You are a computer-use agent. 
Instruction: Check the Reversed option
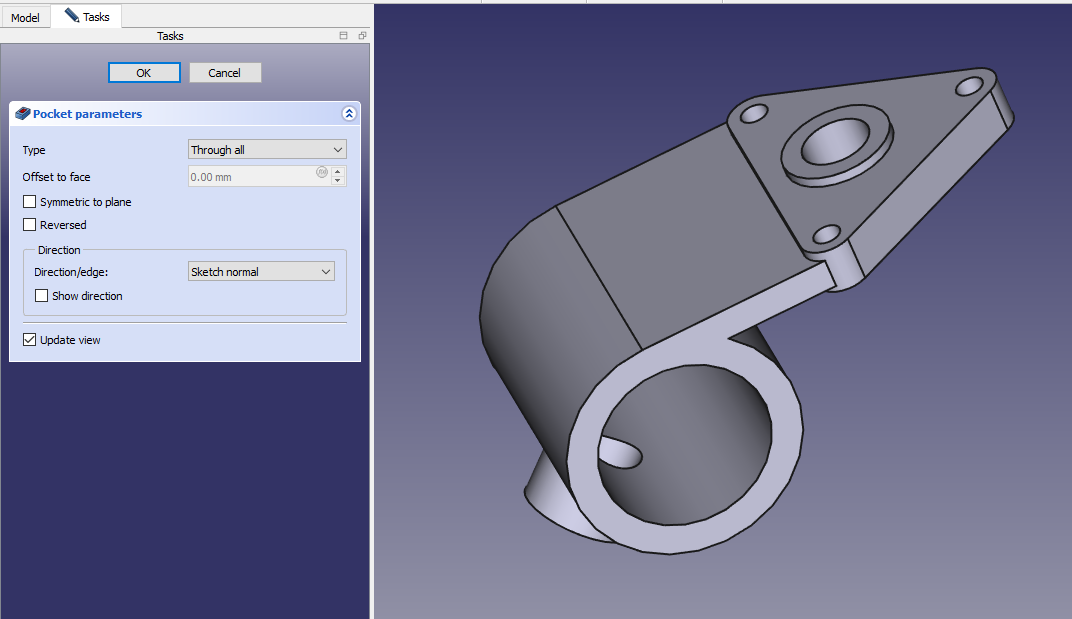tap(30, 225)
